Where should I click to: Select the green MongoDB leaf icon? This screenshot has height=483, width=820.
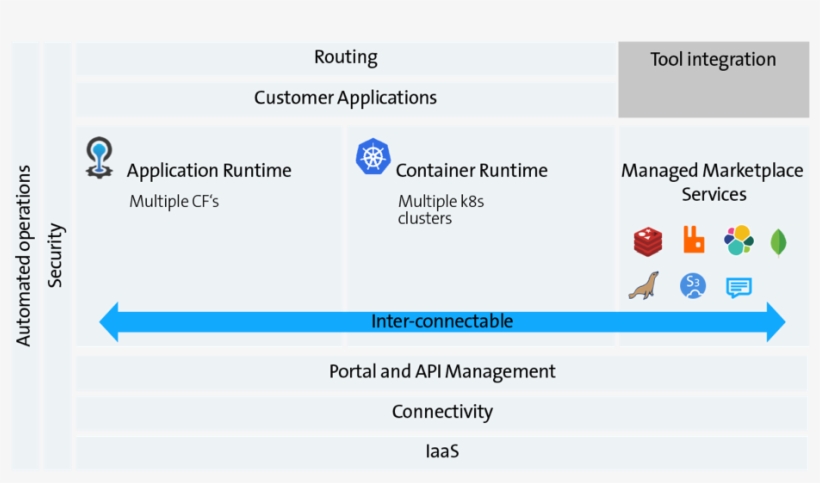point(779,243)
